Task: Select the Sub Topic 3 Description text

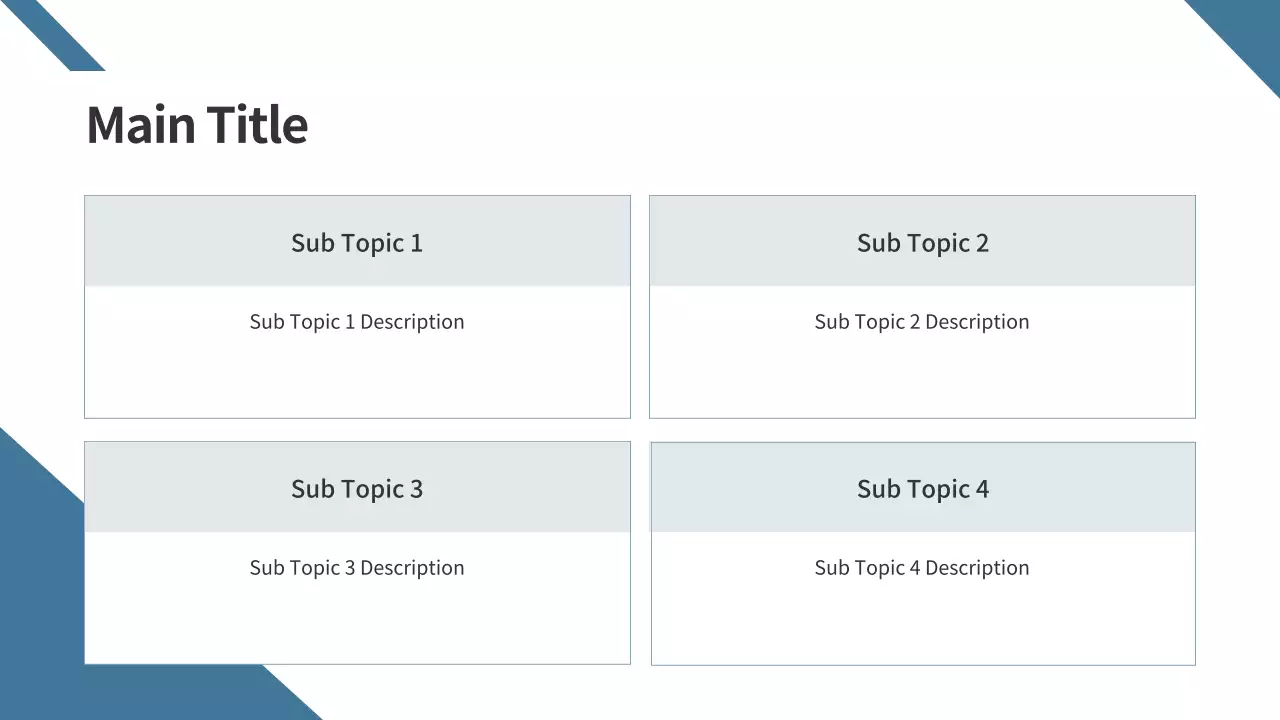Action: point(357,568)
